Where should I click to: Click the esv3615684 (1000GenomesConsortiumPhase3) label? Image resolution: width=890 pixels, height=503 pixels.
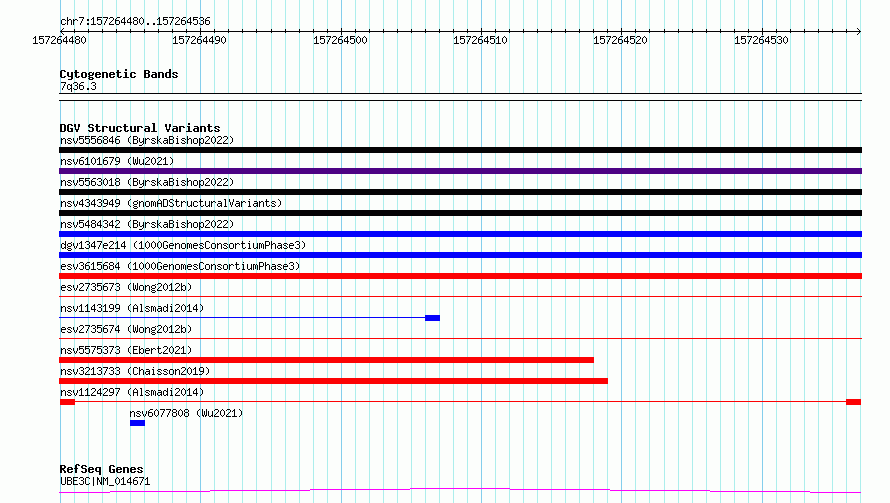point(180,266)
